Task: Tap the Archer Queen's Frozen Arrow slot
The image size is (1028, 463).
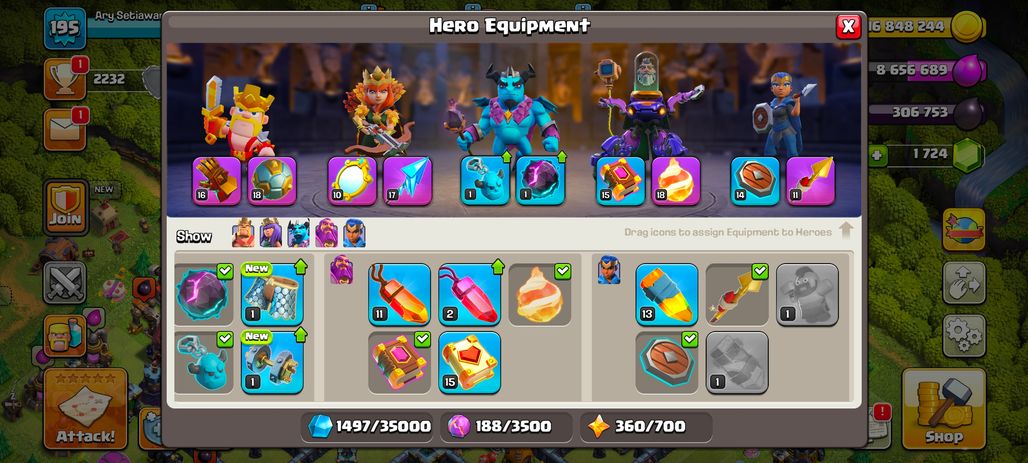Action: (407, 181)
